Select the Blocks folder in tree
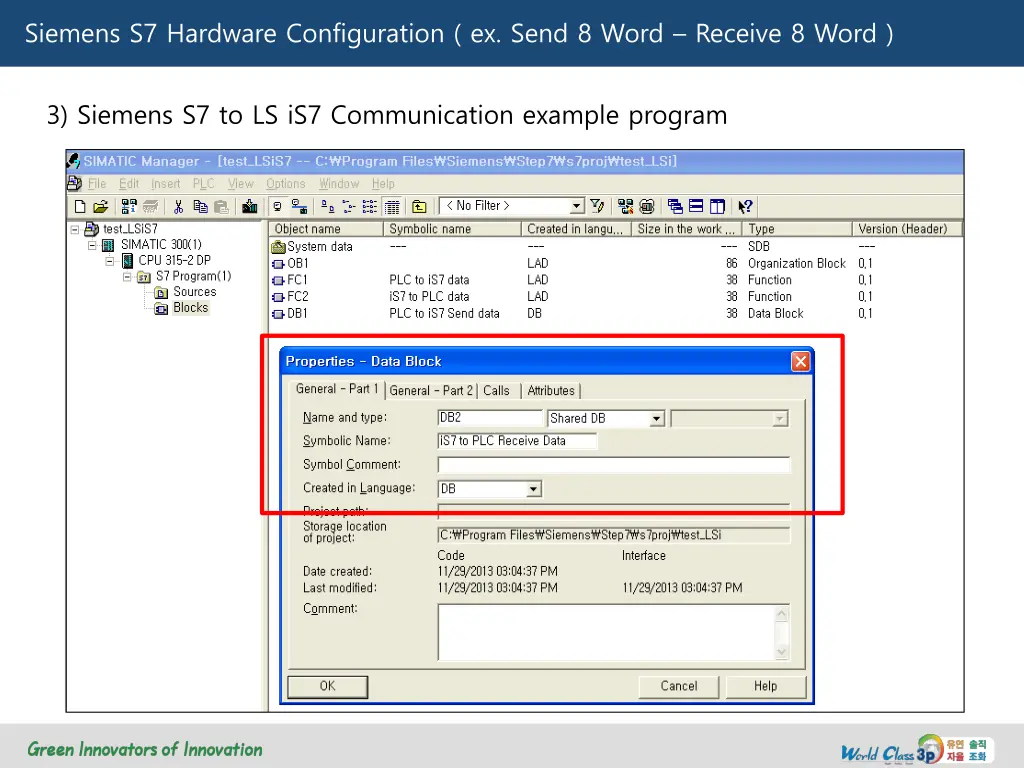 (x=190, y=308)
